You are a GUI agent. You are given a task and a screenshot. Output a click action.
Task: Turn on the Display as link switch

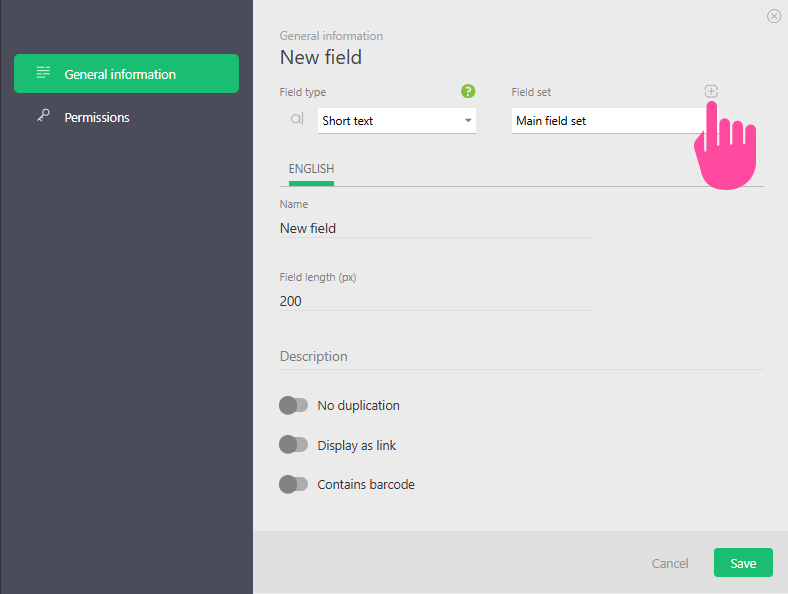(293, 445)
